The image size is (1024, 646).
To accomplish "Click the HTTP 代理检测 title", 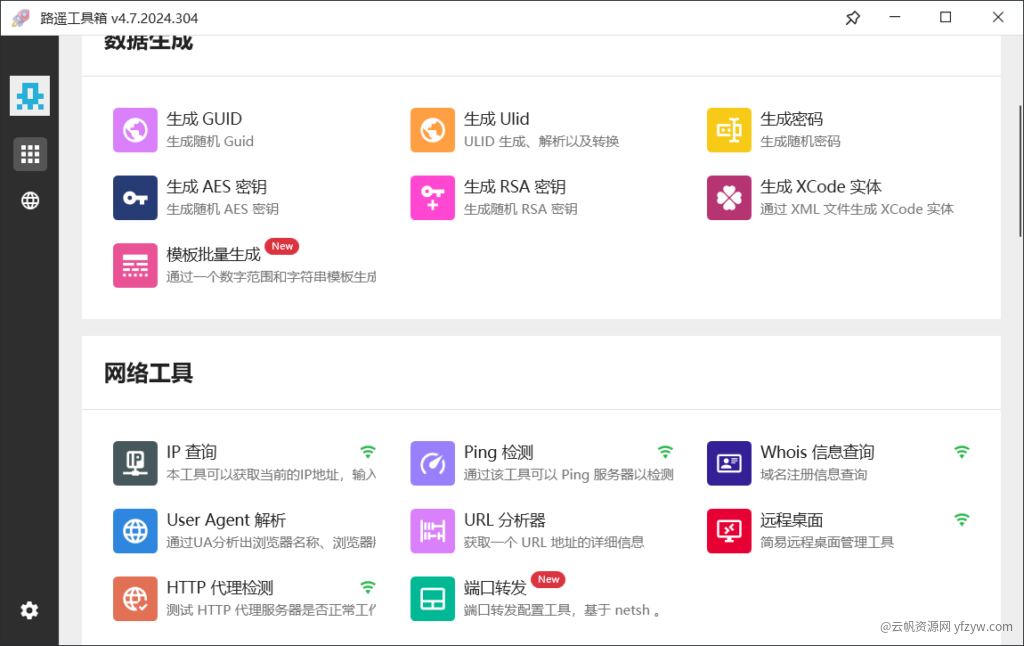I will (220, 588).
